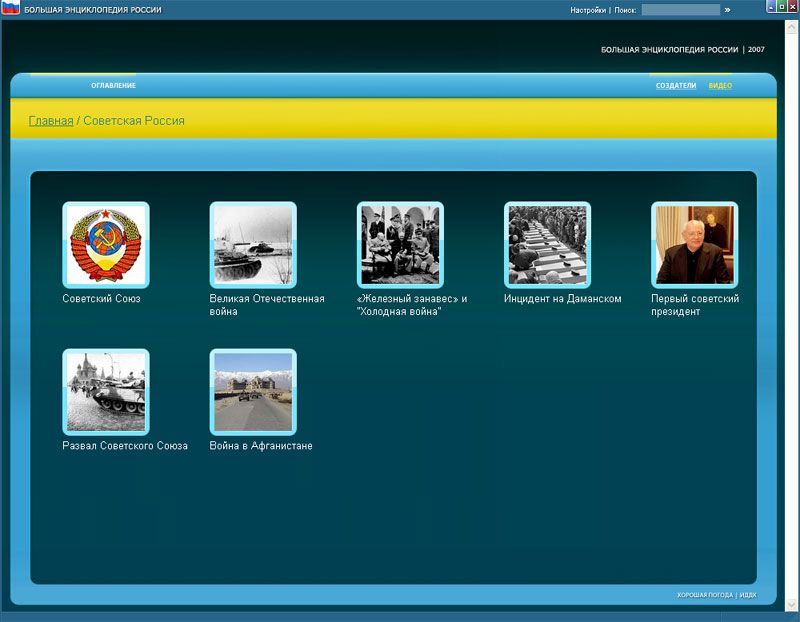Open the ХОРОШАЯ ПОГОДА footer link
The image size is (800, 622).
(x=704, y=595)
